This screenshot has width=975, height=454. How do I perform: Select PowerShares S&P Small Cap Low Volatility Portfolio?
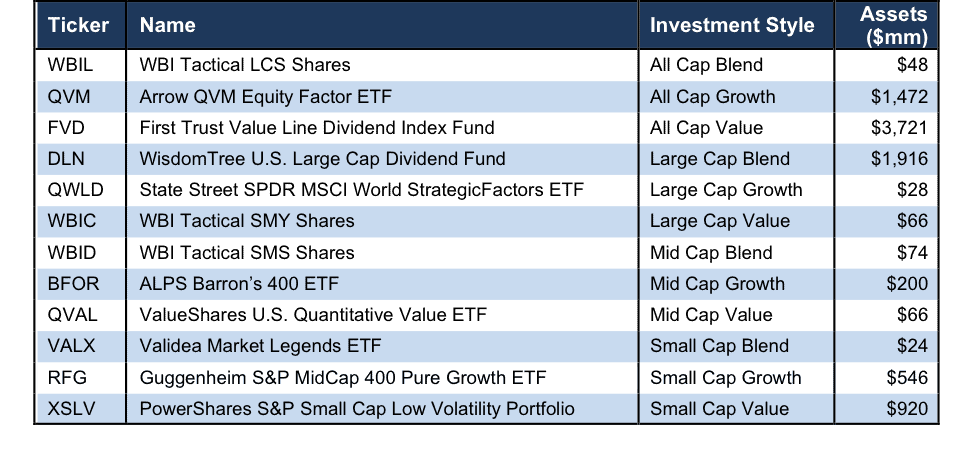pyautogui.click(x=357, y=409)
